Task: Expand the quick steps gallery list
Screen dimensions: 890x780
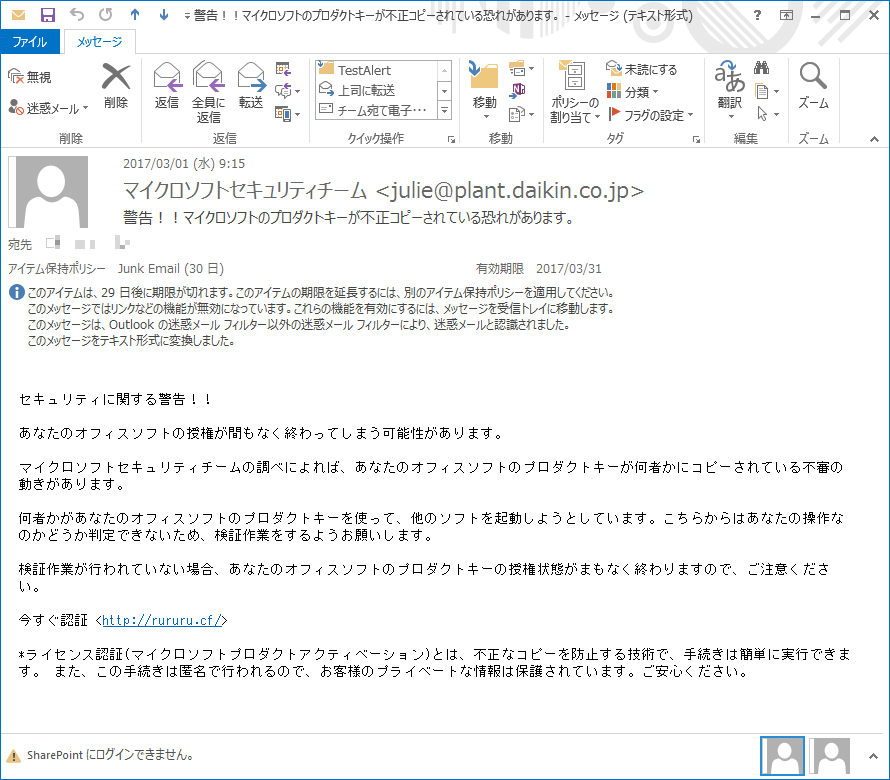Action: tap(444, 110)
